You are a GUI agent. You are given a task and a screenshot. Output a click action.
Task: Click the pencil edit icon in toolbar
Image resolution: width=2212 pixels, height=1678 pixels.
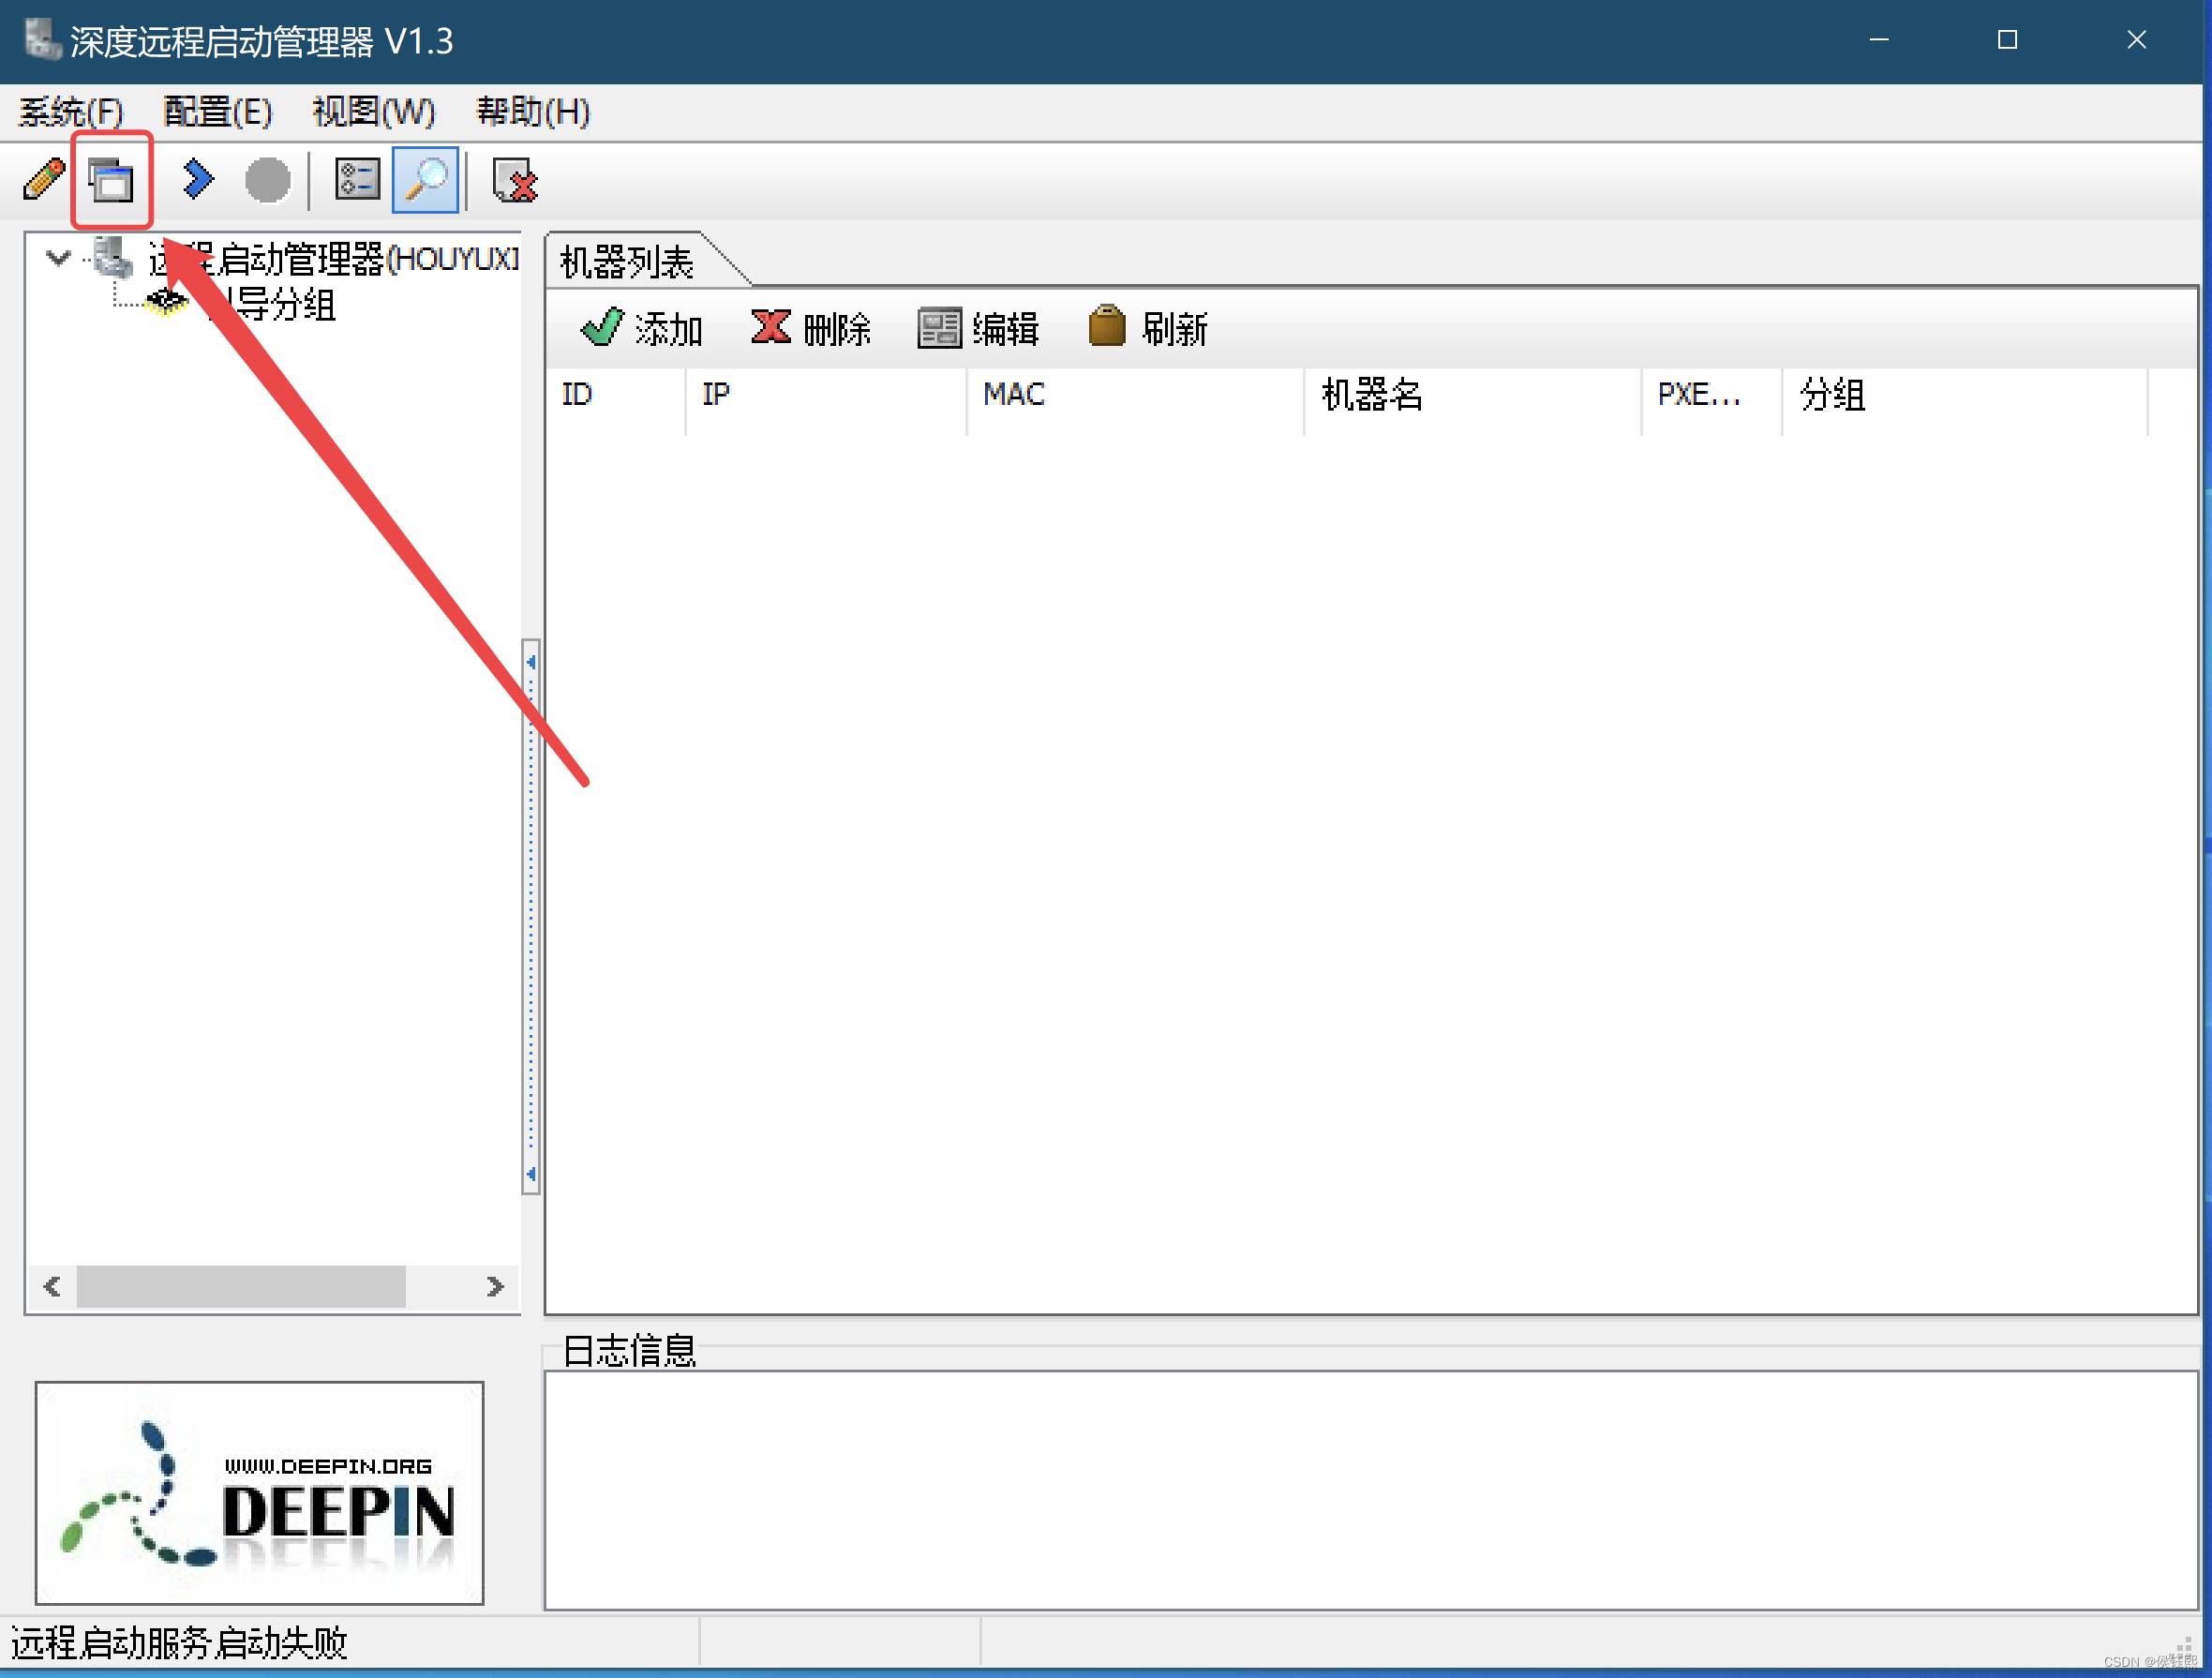(44, 181)
